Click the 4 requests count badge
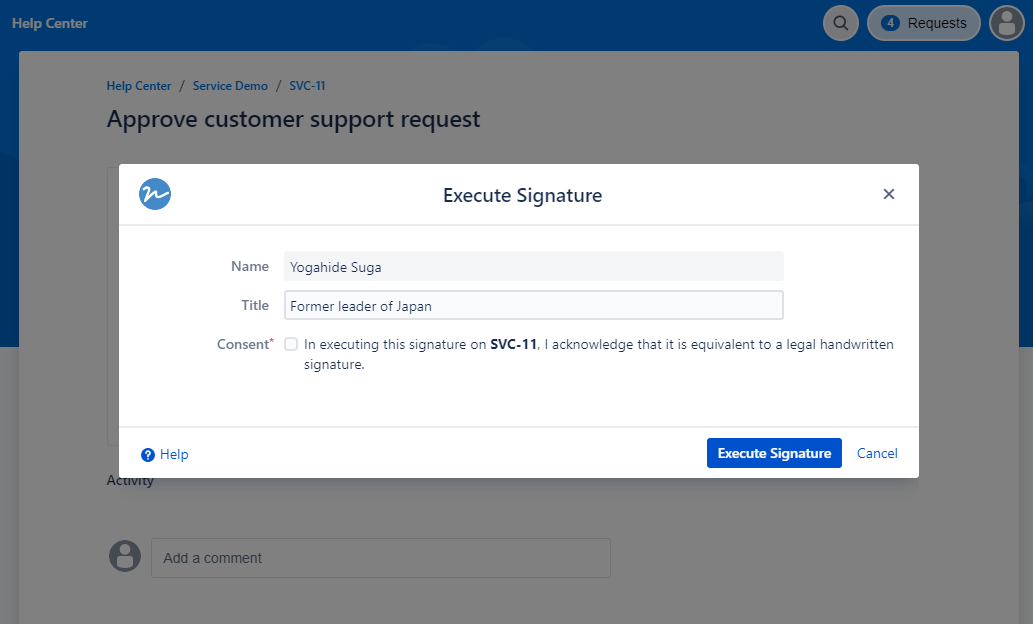This screenshot has width=1033, height=624. coord(890,23)
